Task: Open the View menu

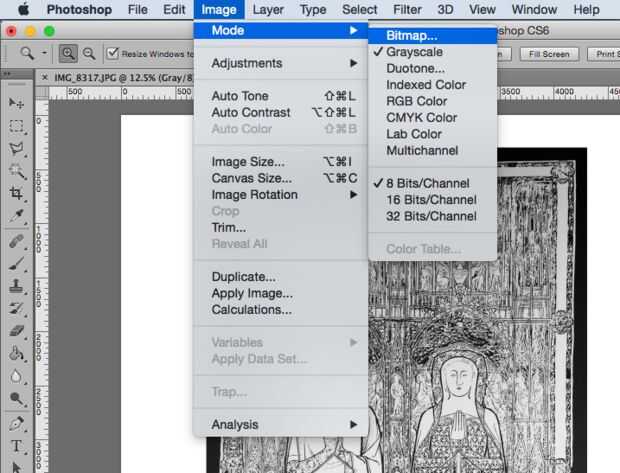Action: 482,9
